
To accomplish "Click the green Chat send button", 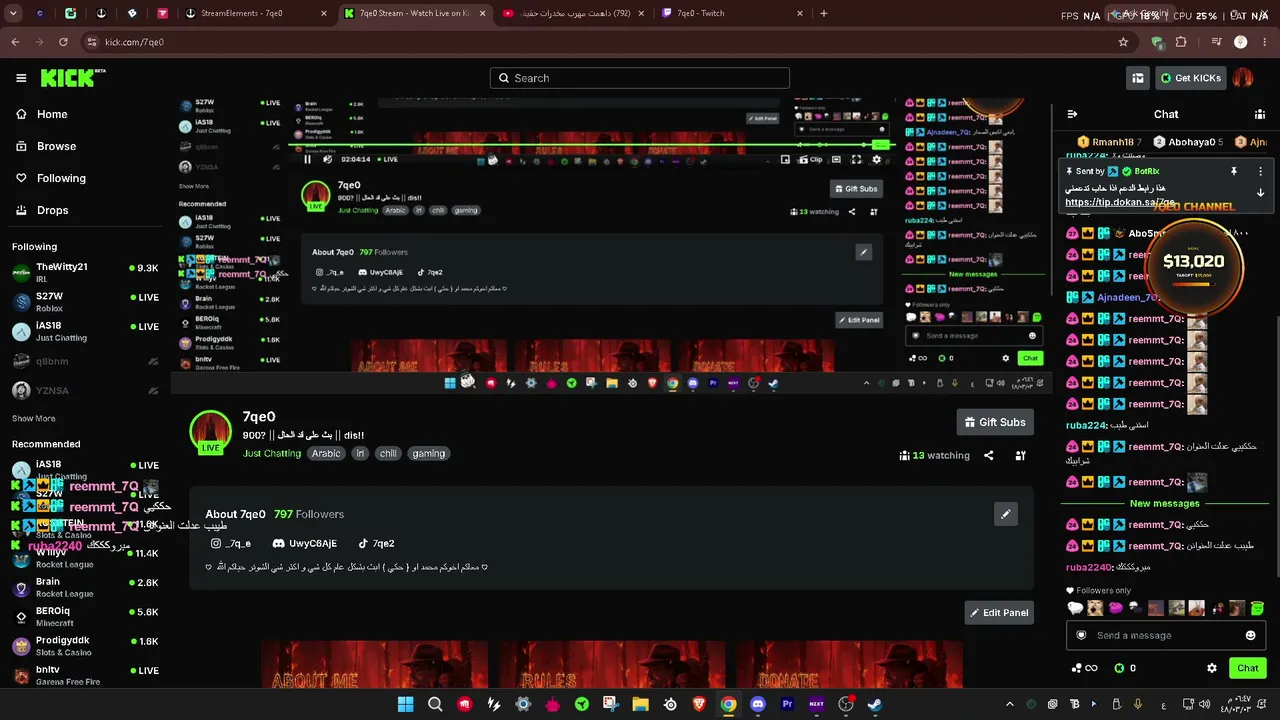I will tap(1248, 668).
